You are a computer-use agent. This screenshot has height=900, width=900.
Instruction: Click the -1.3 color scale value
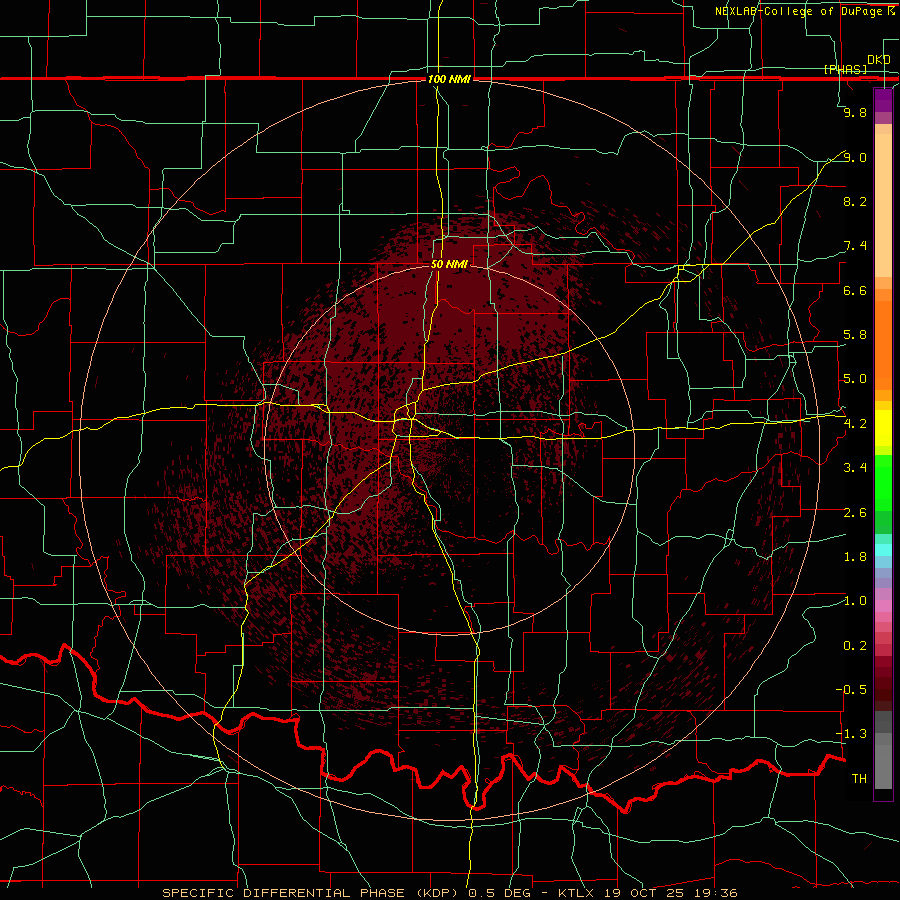pyautogui.click(x=851, y=734)
